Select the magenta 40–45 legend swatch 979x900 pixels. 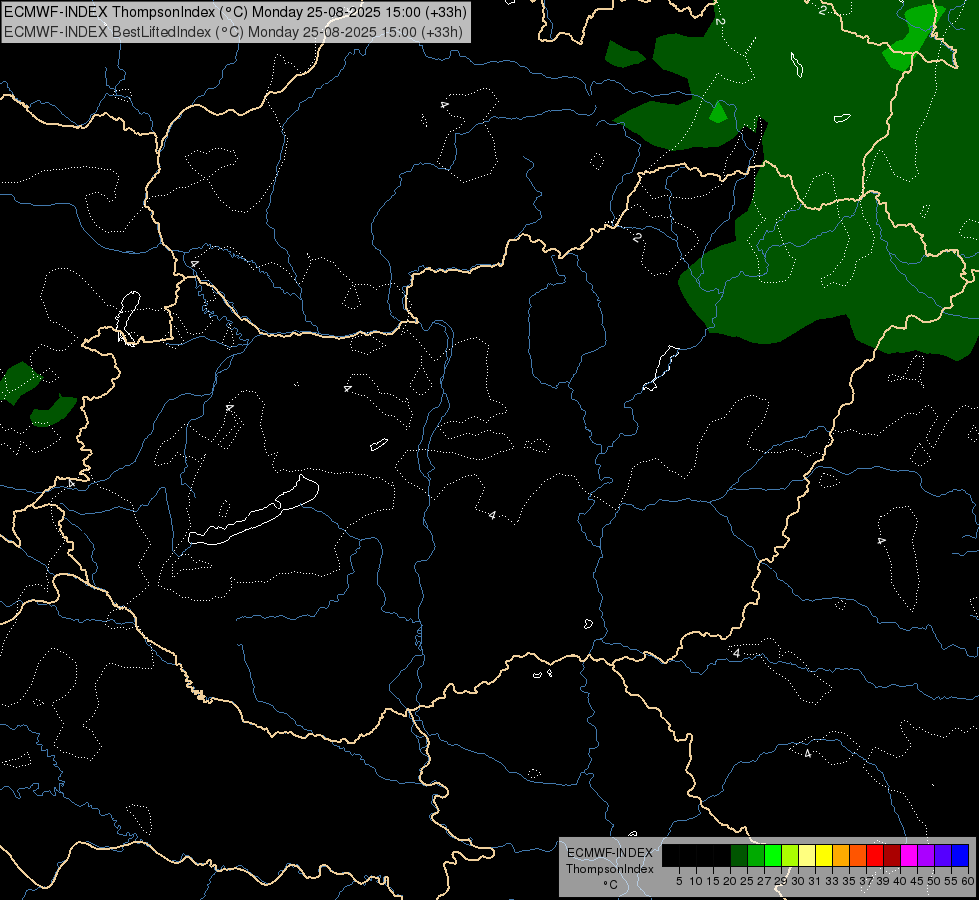click(x=908, y=855)
